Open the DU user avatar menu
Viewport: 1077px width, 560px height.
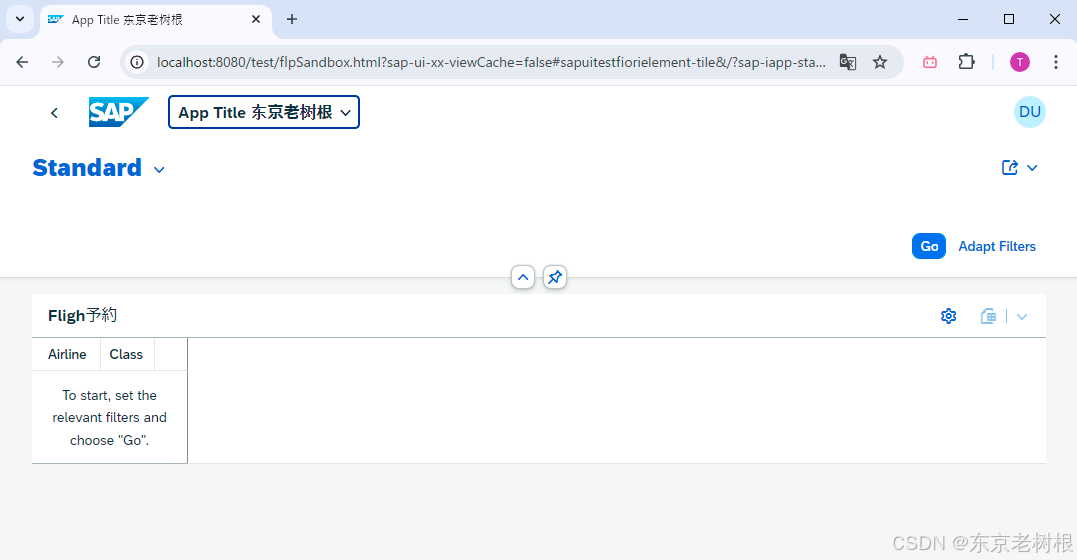(x=1030, y=112)
